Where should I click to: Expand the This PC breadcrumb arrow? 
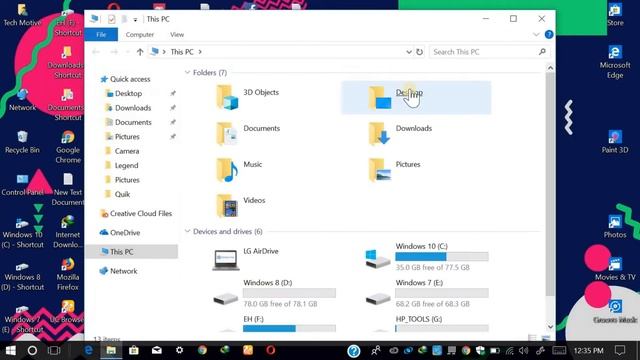pyautogui.click(x=200, y=52)
